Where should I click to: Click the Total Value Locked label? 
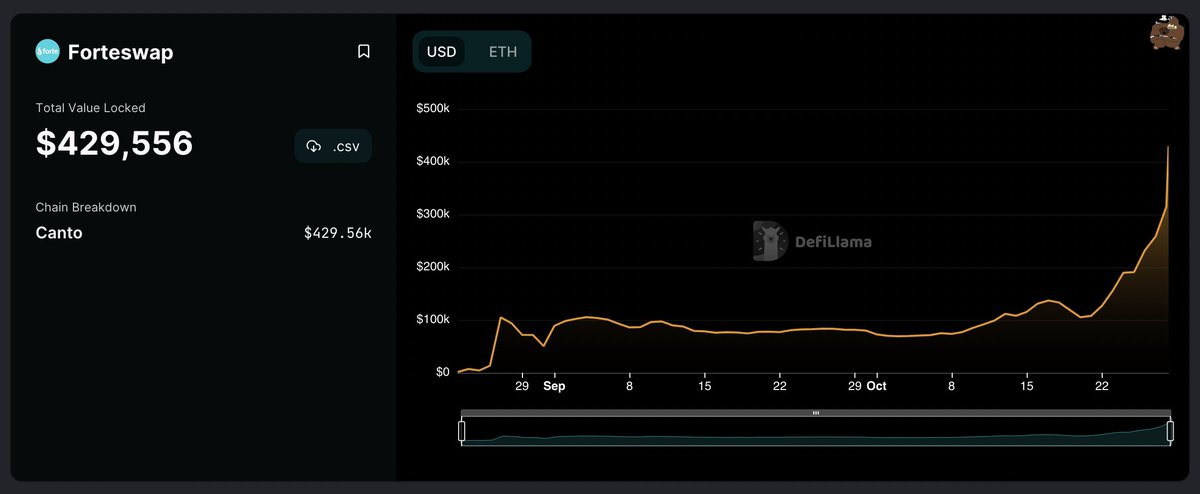pos(90,108)
